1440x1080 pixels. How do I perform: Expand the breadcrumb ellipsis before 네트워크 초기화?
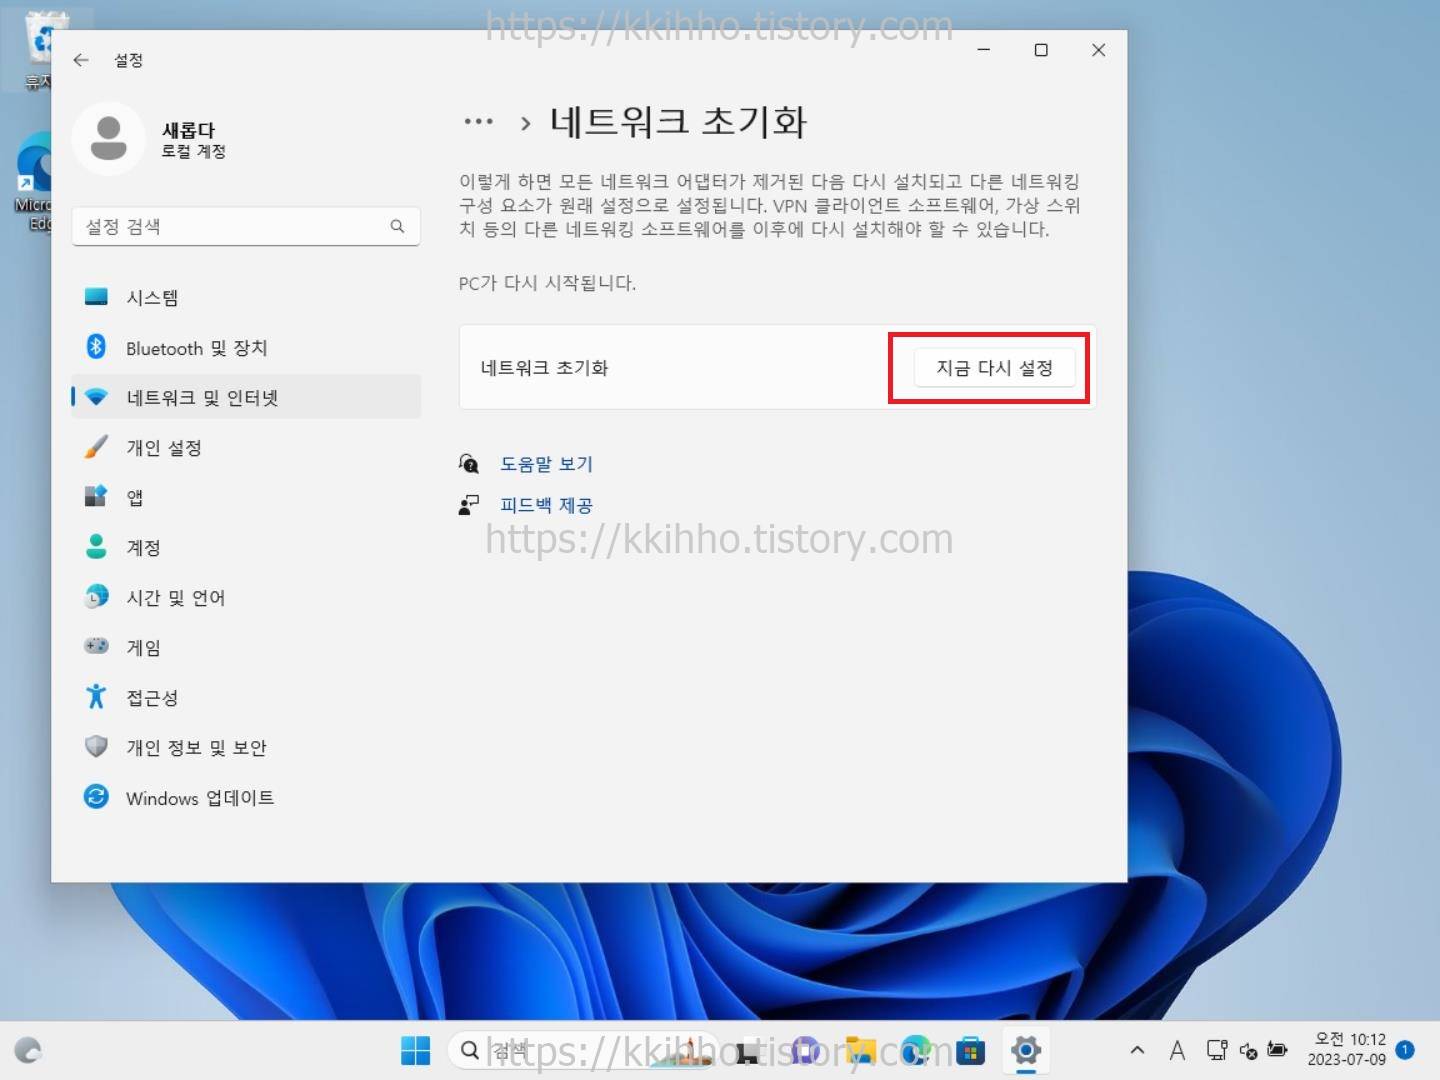coord(478,122)
